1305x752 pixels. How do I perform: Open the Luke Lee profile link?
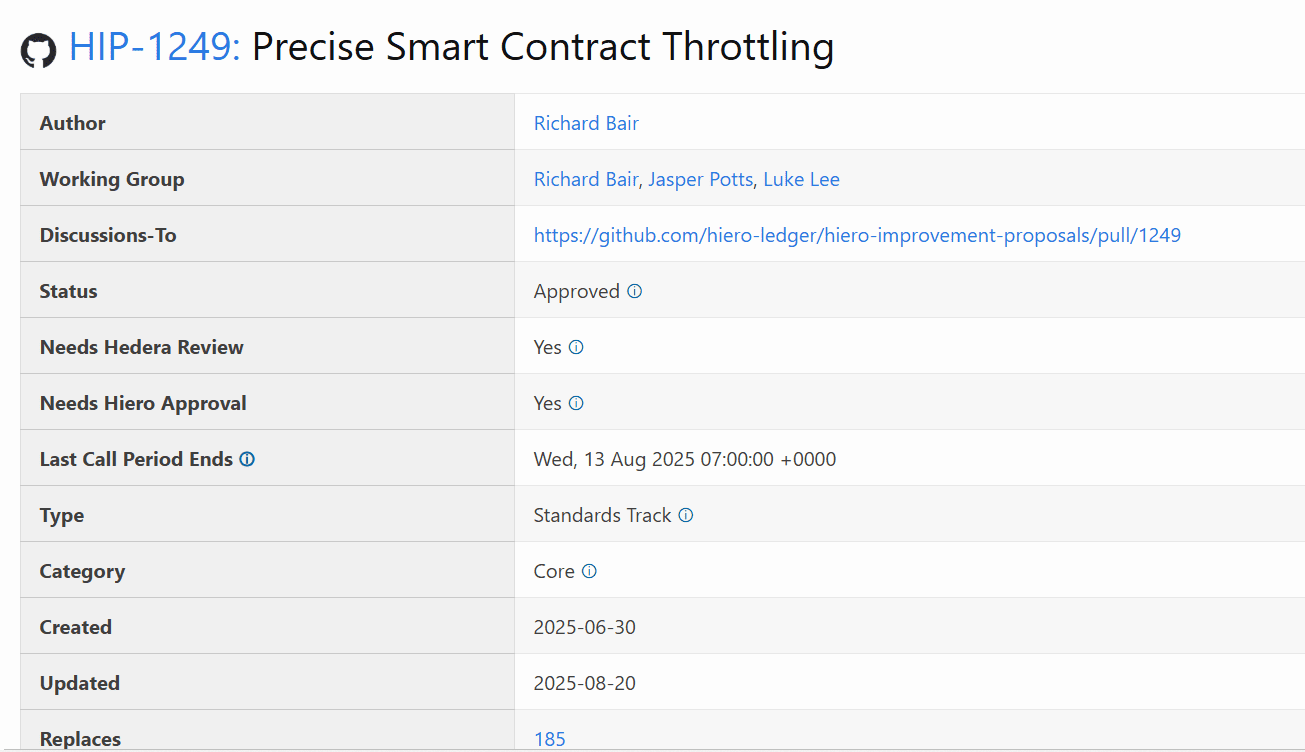click(x=801, y=178)
